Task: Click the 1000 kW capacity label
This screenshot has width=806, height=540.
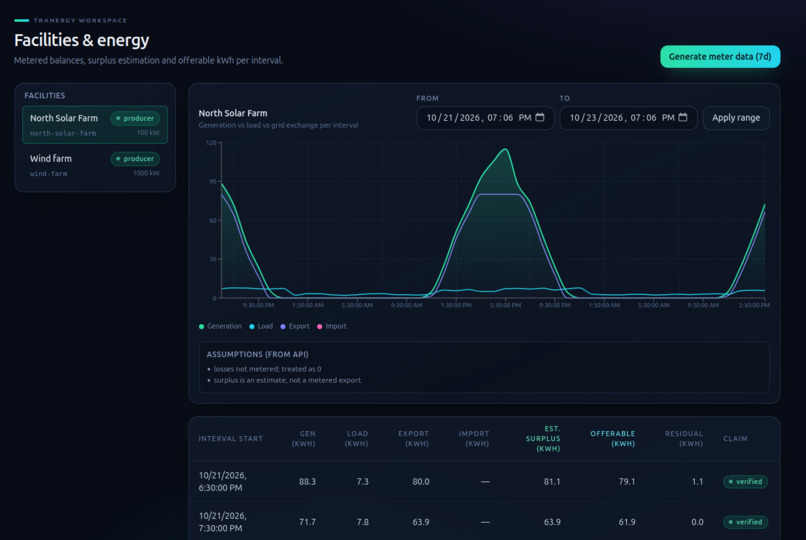Action: (x=146, y=173)
